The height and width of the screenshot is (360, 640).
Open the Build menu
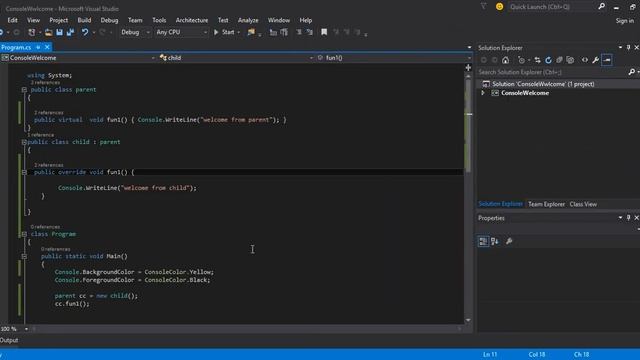[84, 20]
